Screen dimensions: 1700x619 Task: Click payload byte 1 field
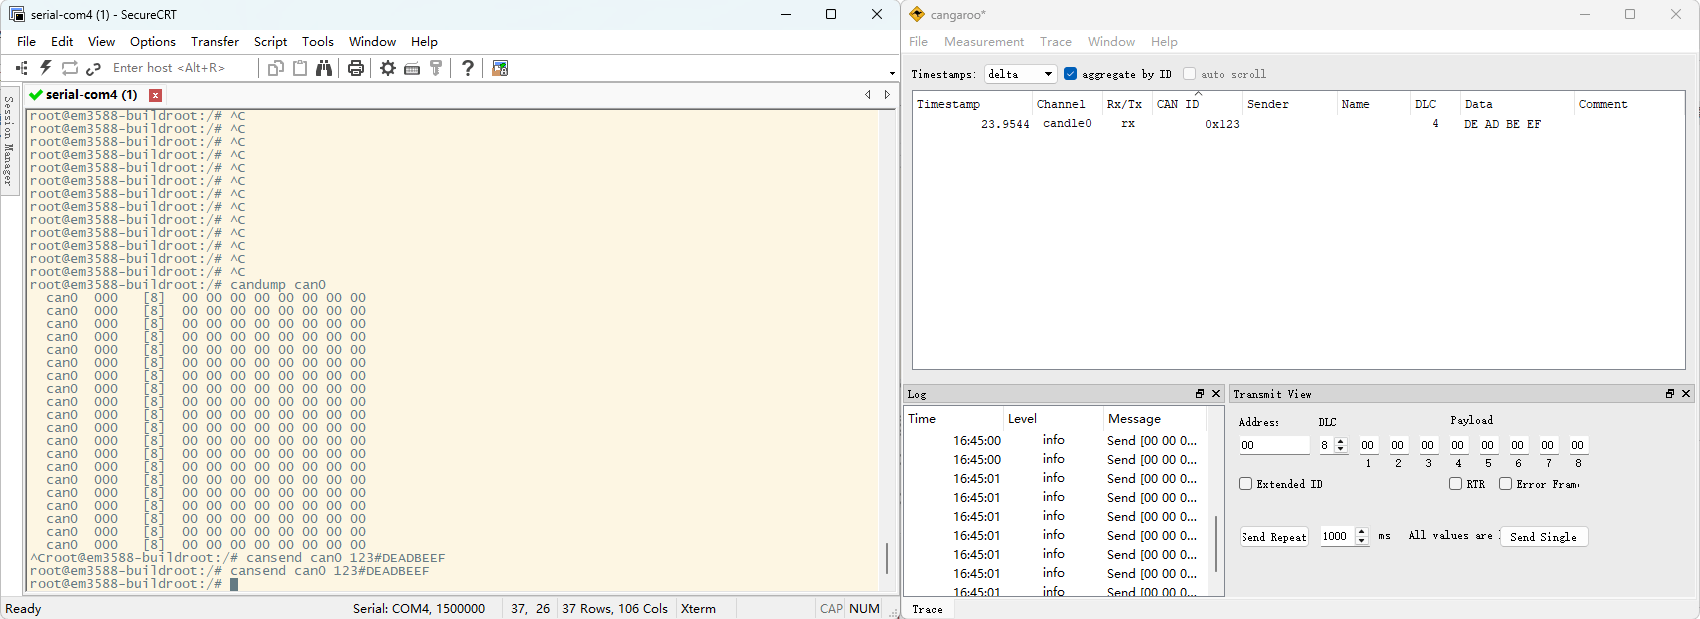click(x=1368, y=445)
